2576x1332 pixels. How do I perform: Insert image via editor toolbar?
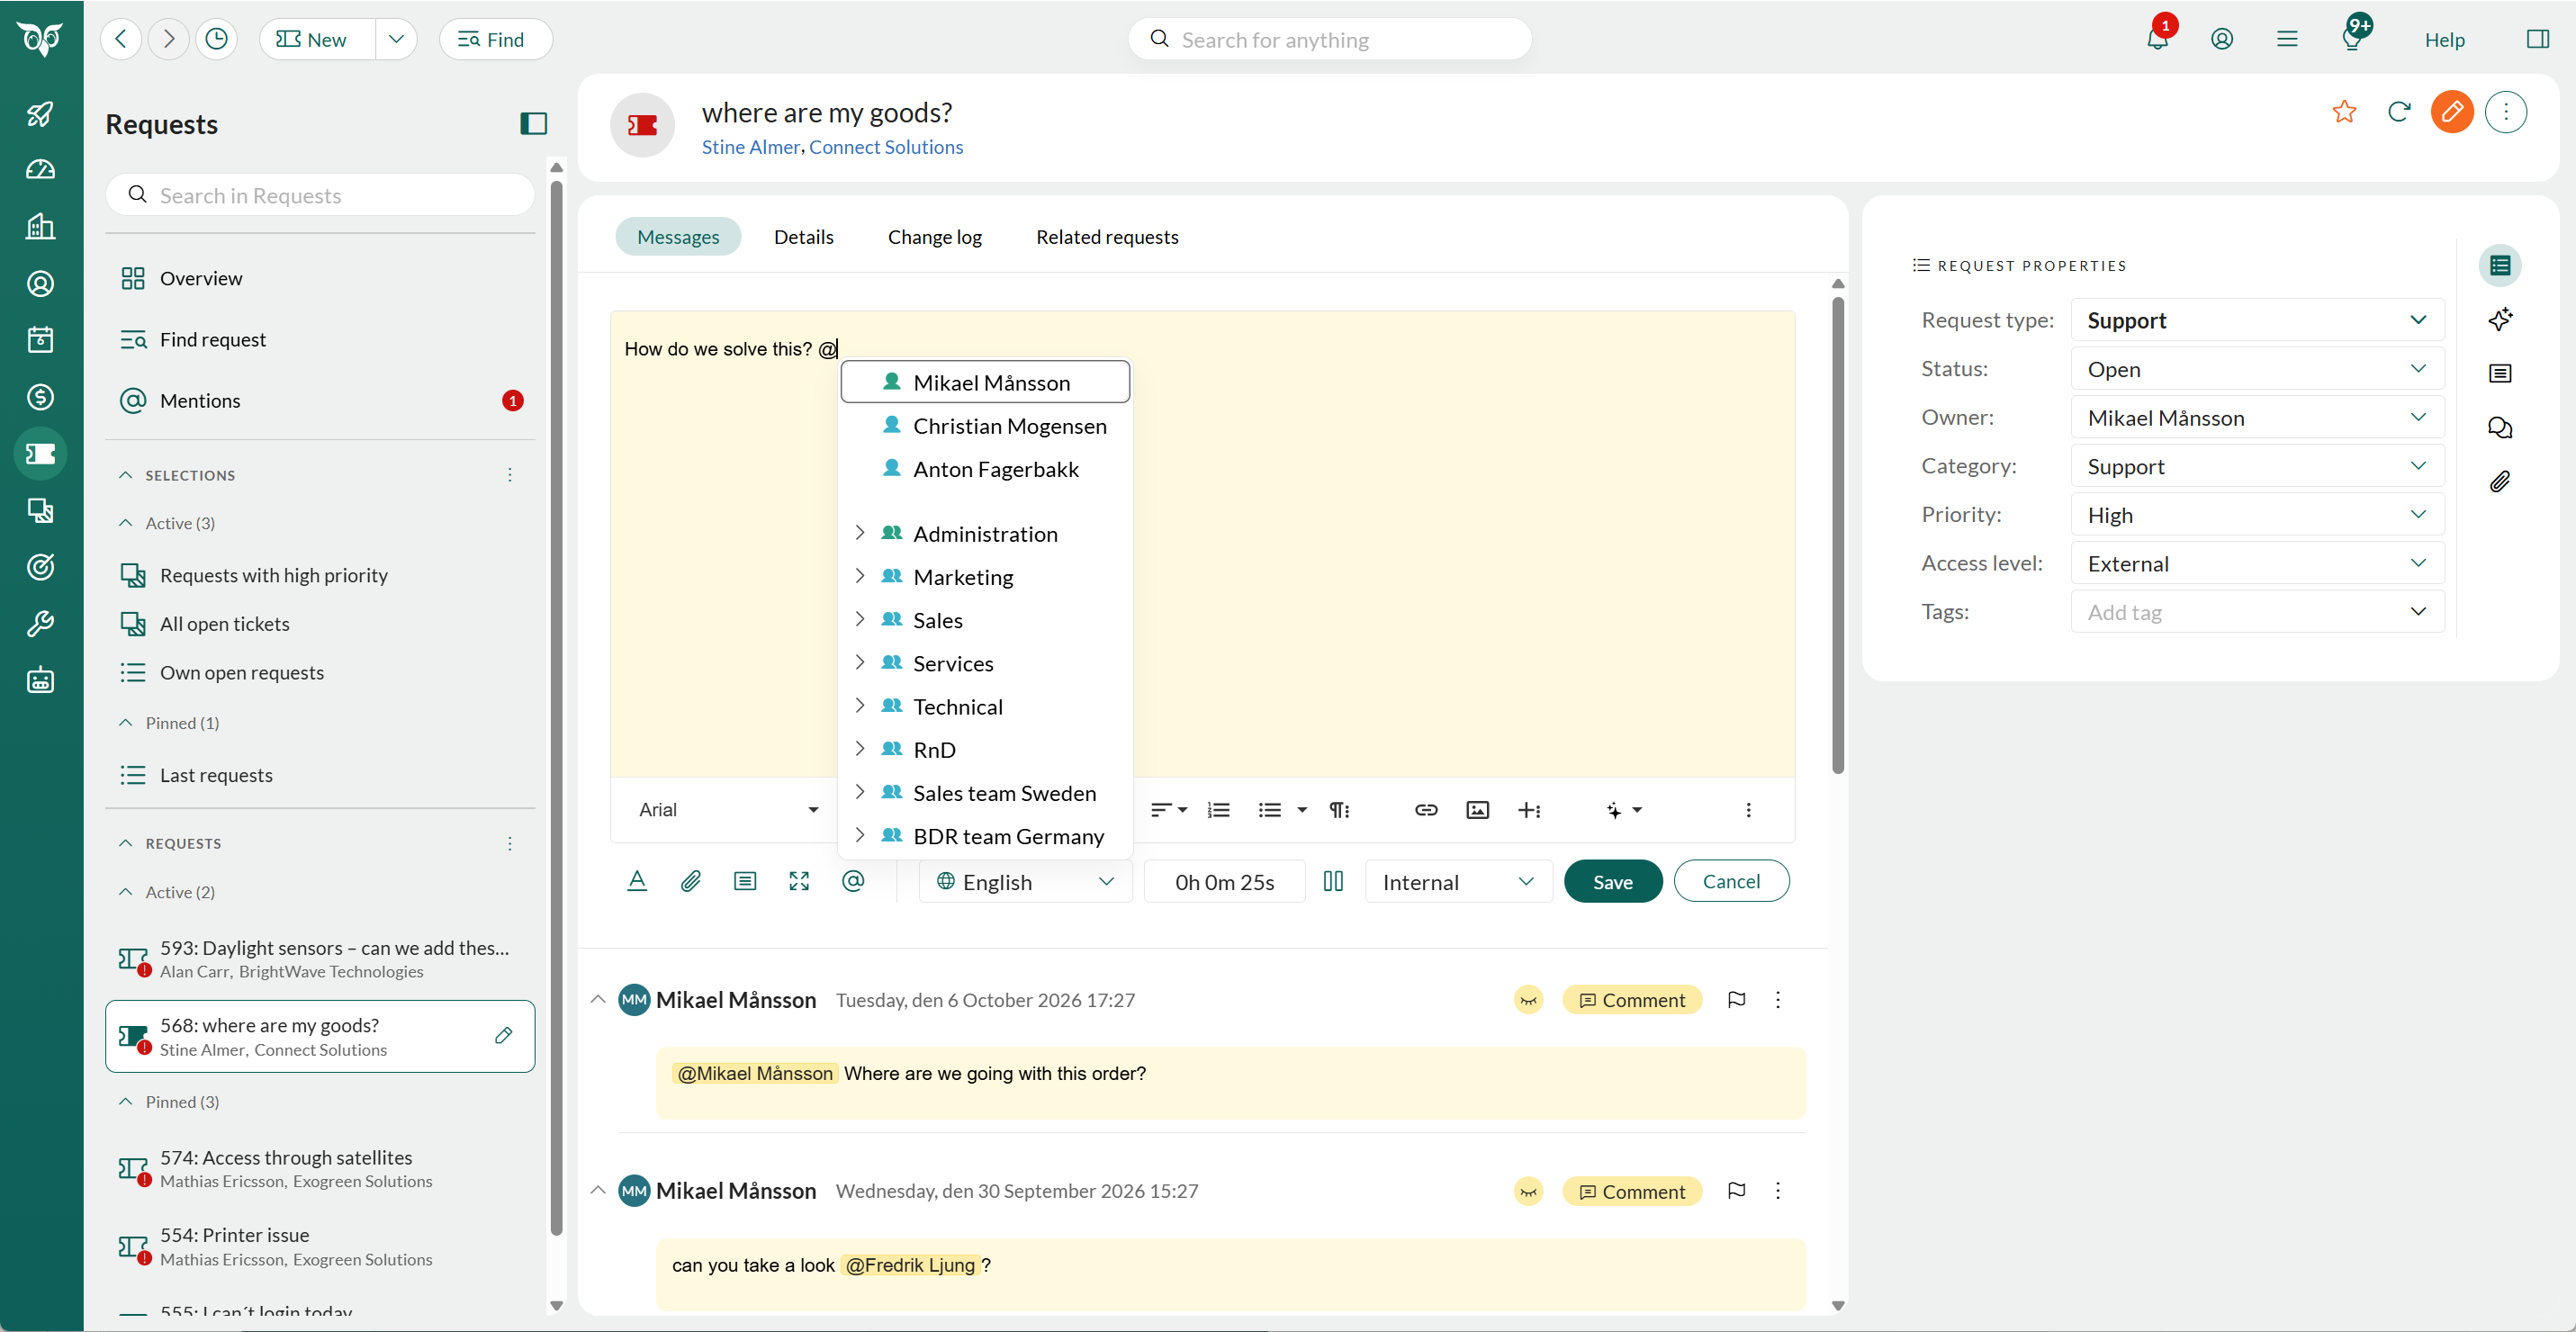point(1477,810)
